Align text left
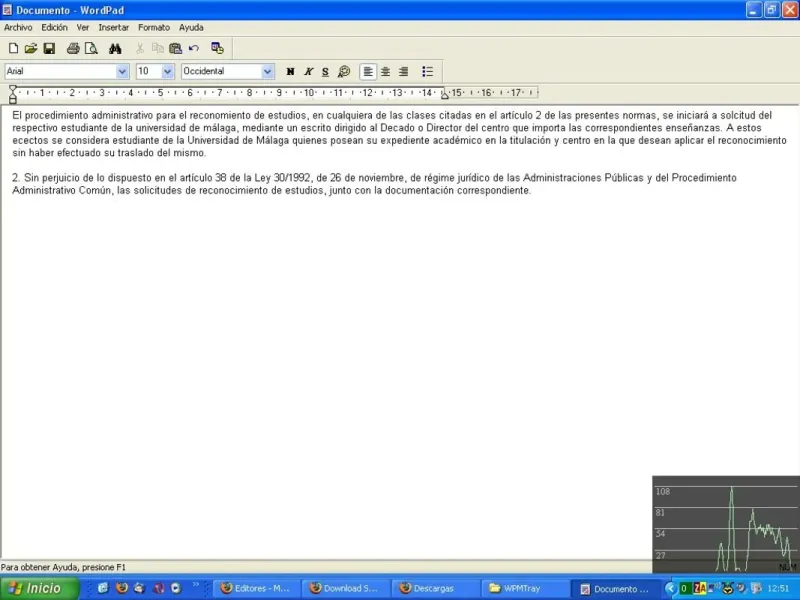 click(x=368, y=72)
